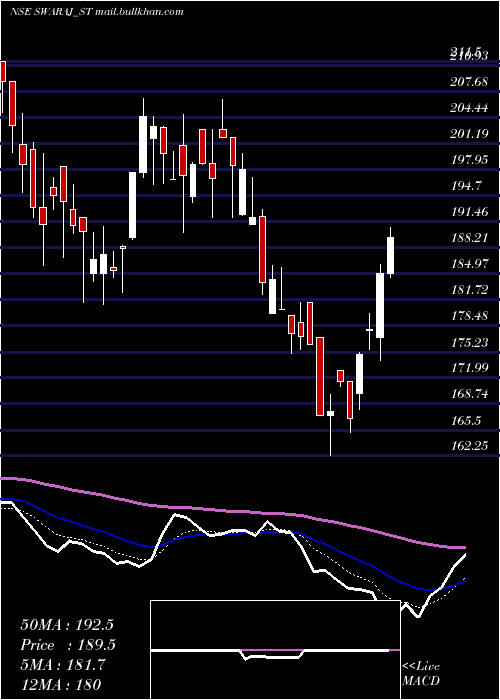This screenshot has width=500, height=700.
Task: Click the 5MA : 181.7 readout
Action: click(62, 665)
